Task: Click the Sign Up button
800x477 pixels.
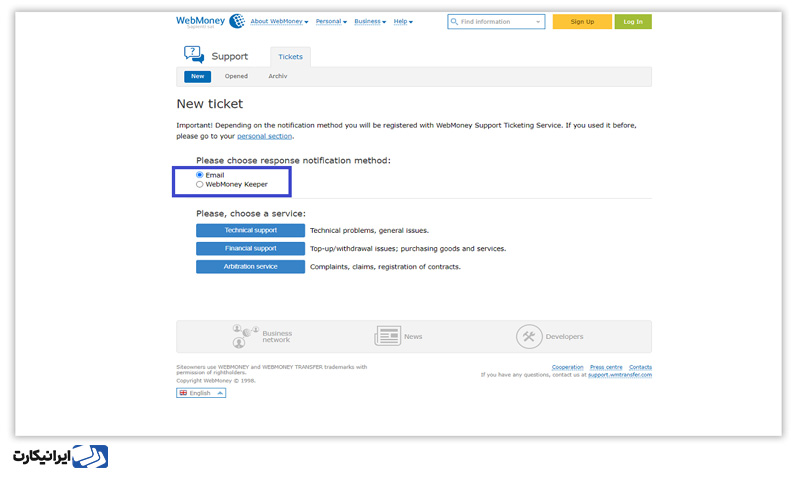Action: point(582,21)
